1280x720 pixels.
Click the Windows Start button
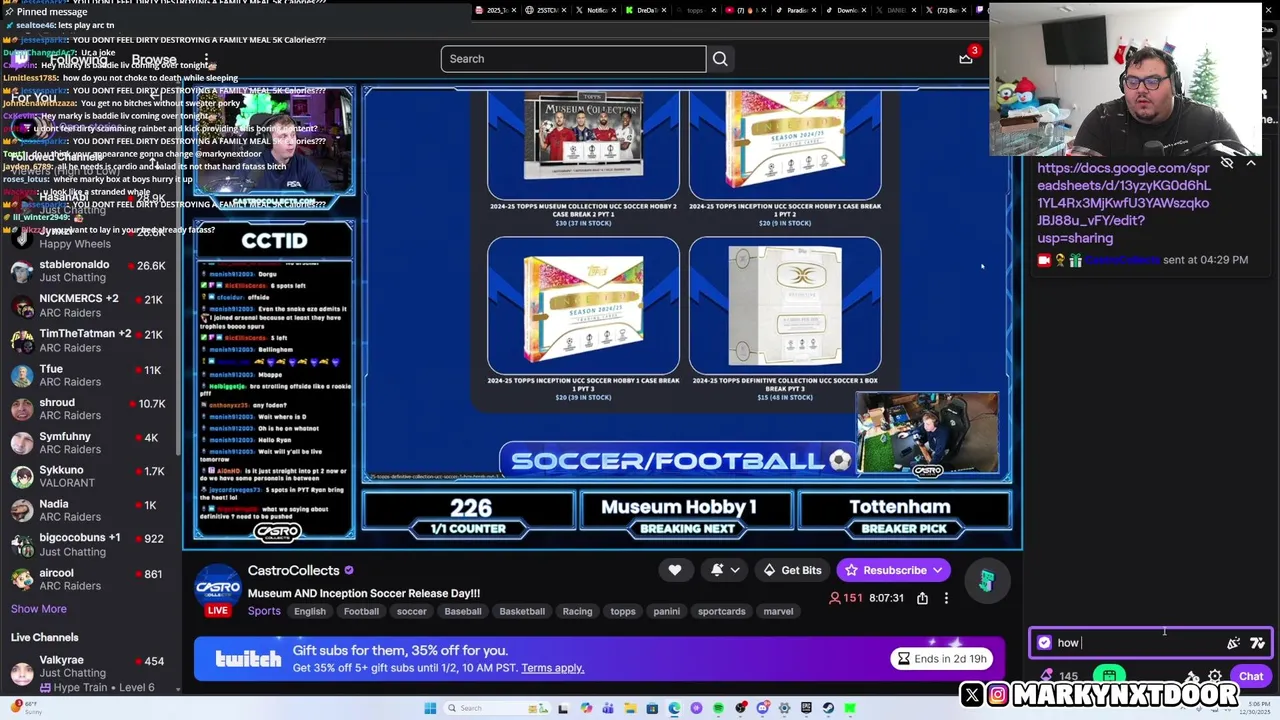coord(430,708)
